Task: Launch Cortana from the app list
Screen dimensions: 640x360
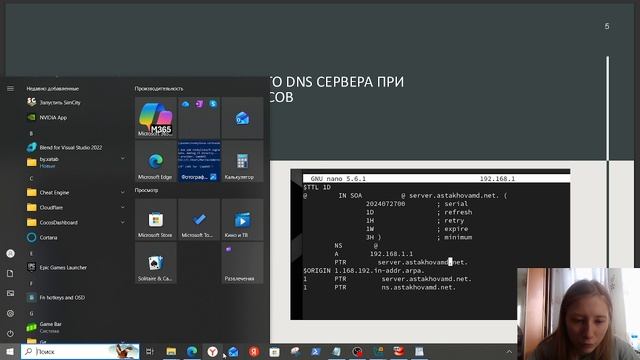Action: (48, 238)
